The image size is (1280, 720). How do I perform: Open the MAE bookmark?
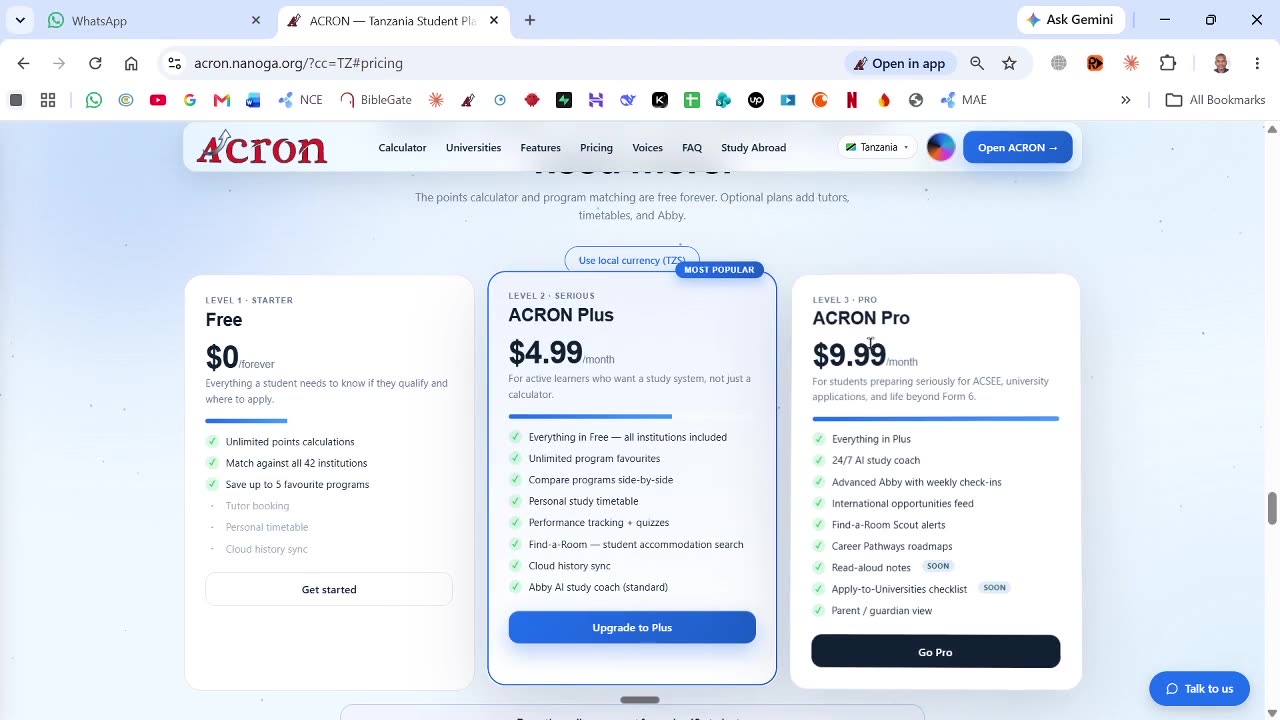(964, 100)
